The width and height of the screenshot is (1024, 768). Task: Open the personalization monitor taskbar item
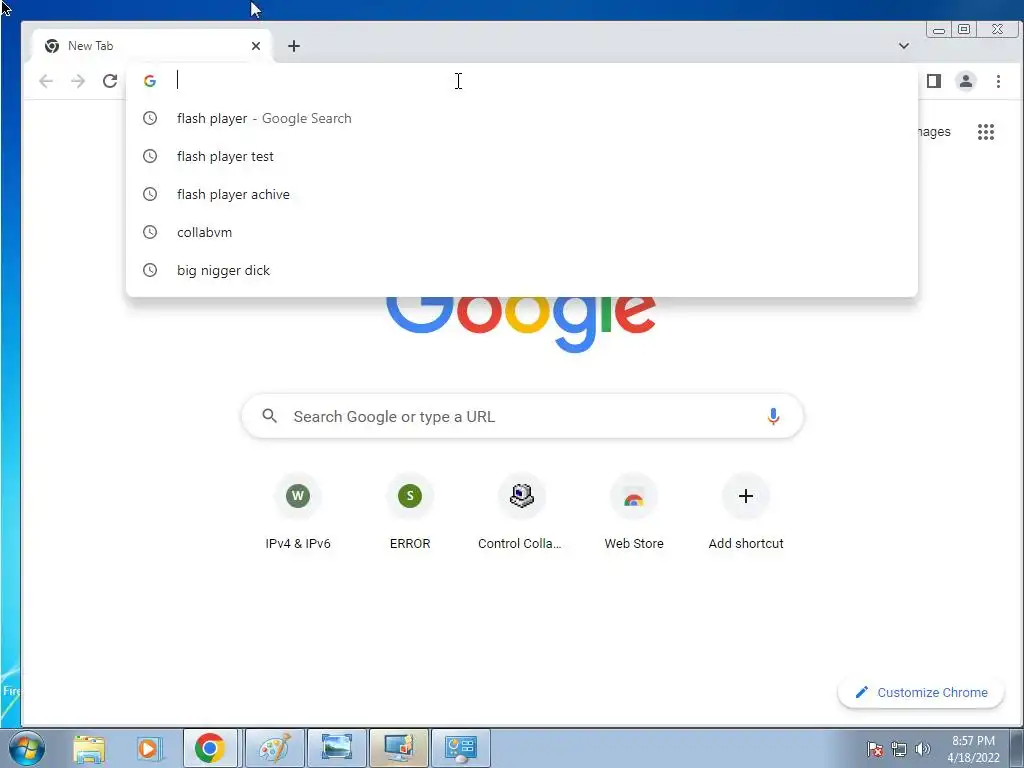pos(399,748)
